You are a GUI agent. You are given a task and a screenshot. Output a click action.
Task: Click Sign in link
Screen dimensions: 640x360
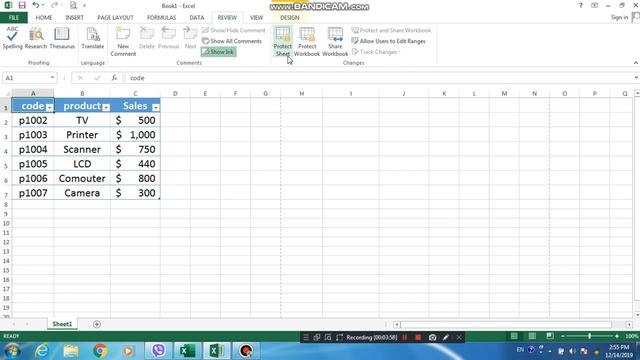click(x=619, y=17)
